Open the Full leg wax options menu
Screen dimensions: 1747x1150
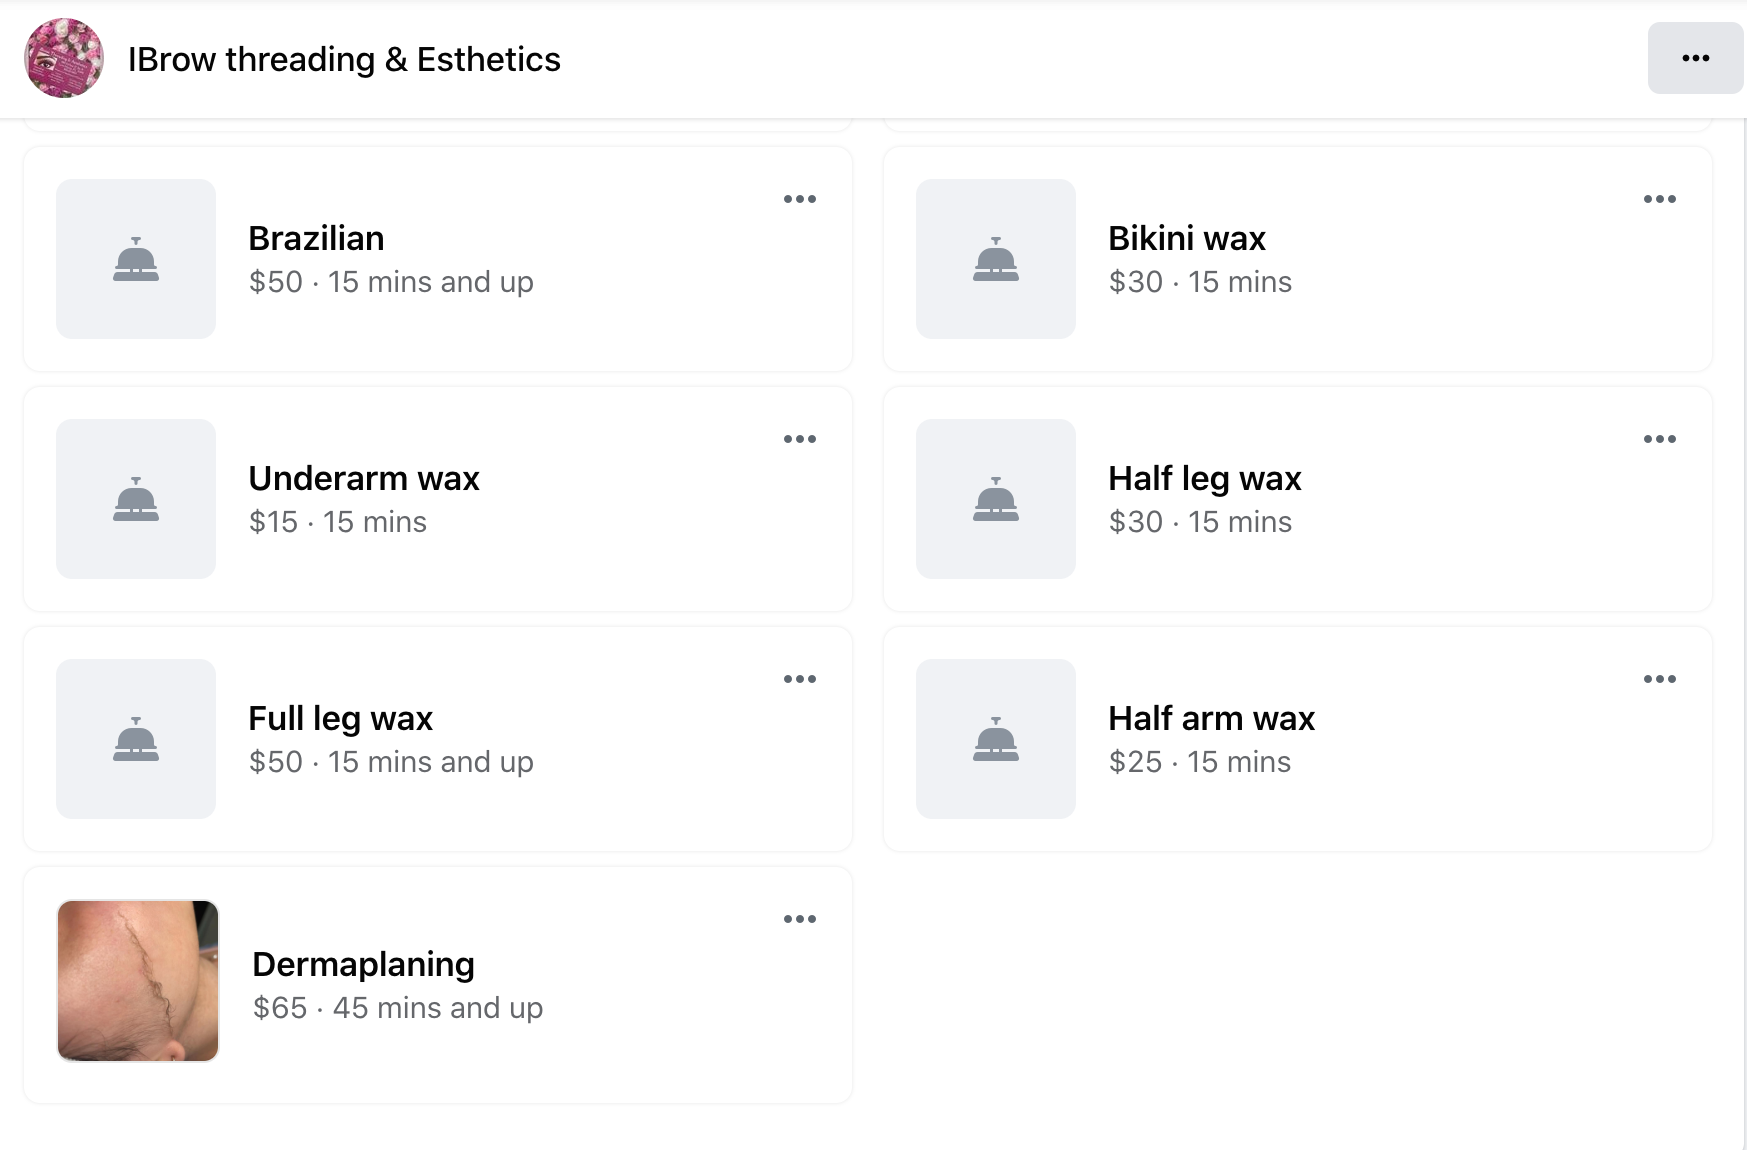click(x=799, y=679)
